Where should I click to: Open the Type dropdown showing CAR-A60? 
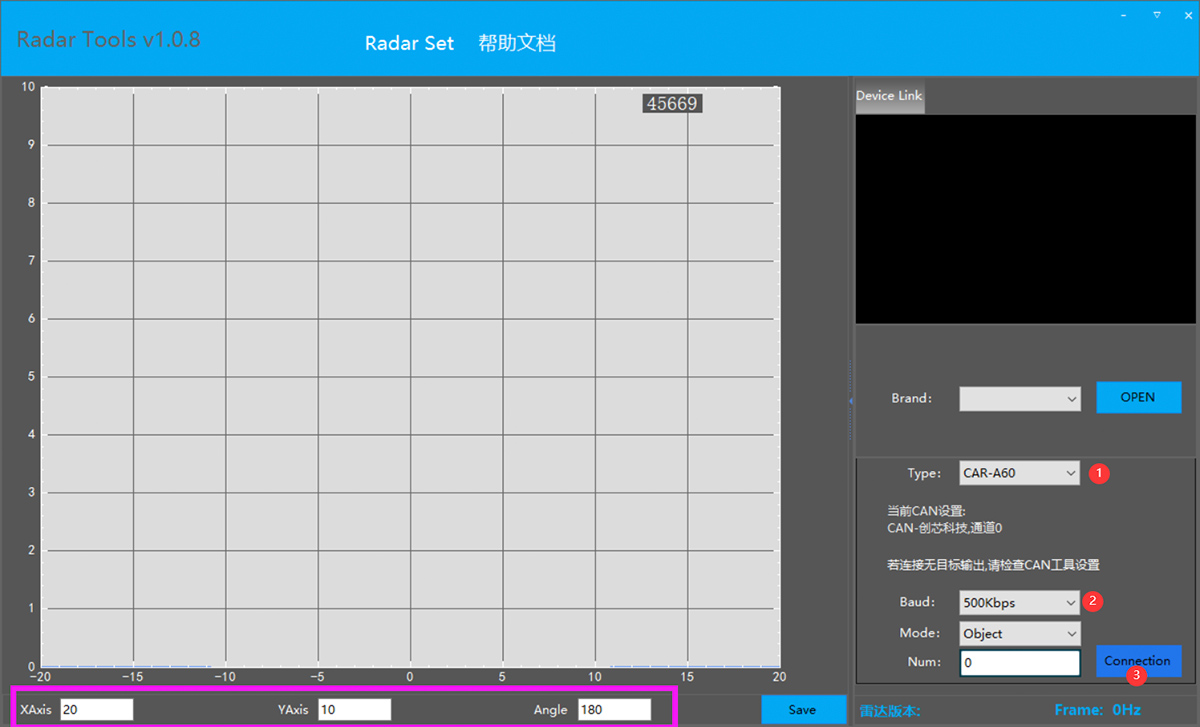[1019, 473]
